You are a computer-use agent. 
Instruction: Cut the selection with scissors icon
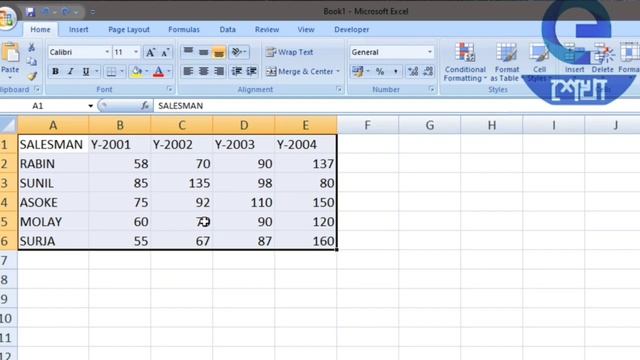(x=31, y=47)
